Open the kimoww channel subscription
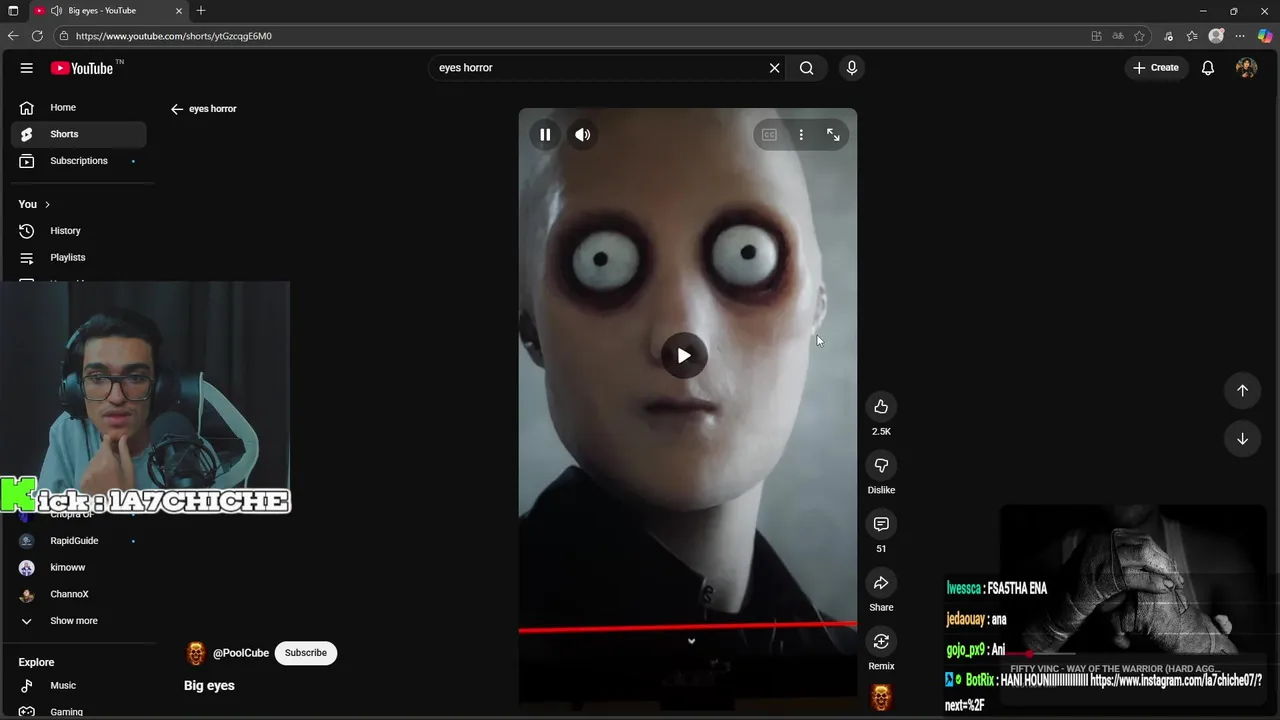The width and height of the screenshot is (1280, 720). pyautogui.click(x=79, y=568)
